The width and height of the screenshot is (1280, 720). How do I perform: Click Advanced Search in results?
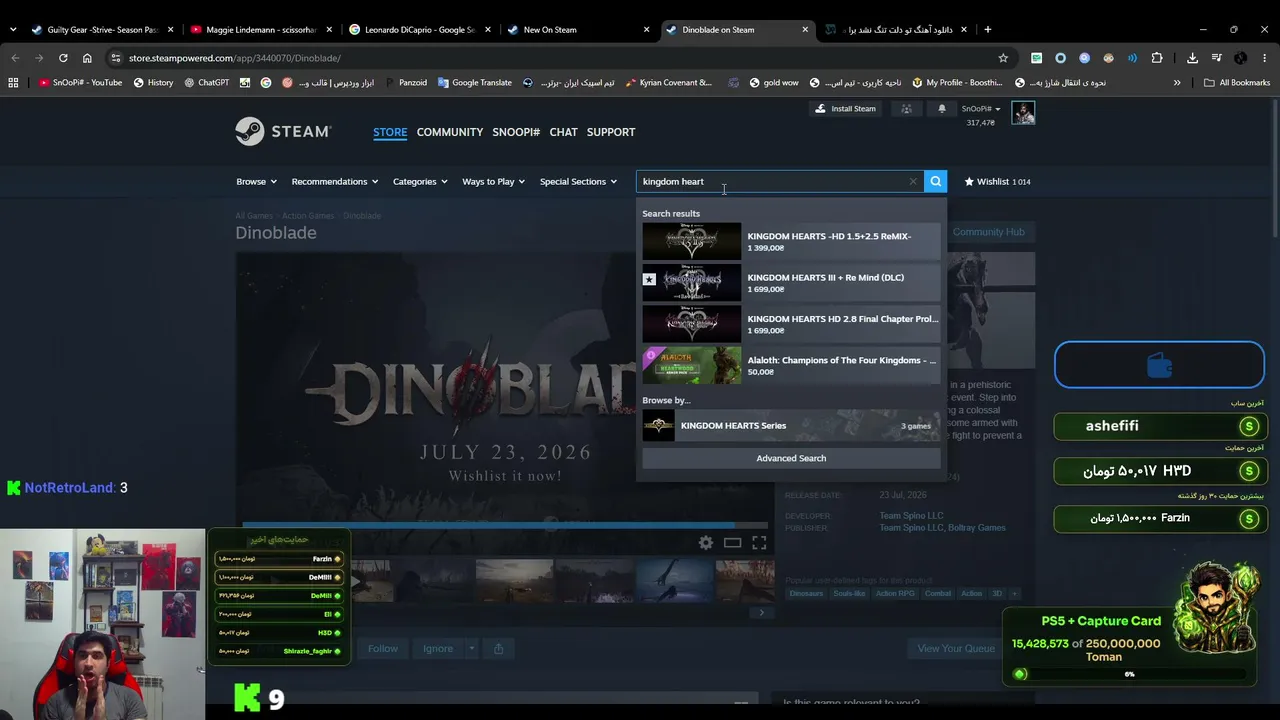click(x=791, y=458)
